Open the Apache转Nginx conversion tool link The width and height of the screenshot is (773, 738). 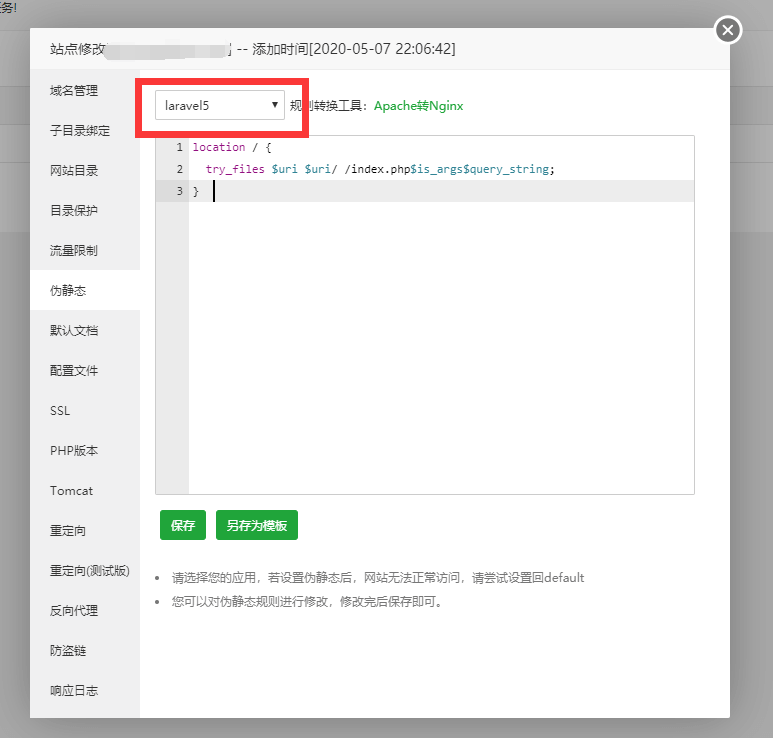click(418, 106)
